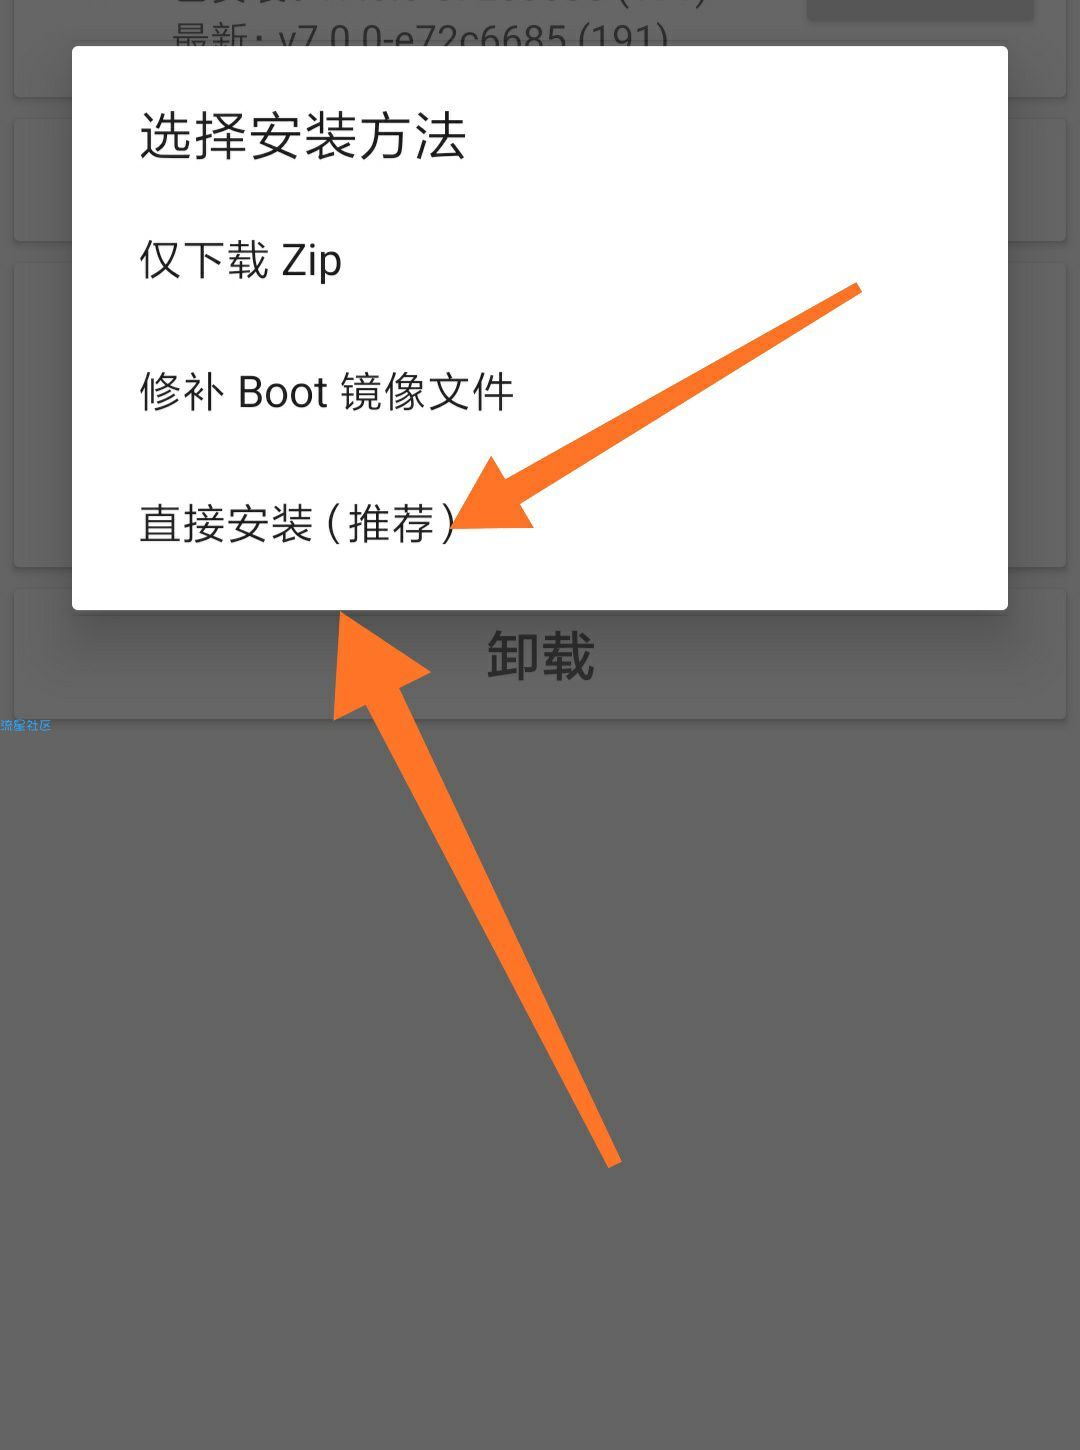This screenshot has width=1080, height=1450.
Task: Click the tail end of the long orange arrow
Action: tap(610, 1158)
